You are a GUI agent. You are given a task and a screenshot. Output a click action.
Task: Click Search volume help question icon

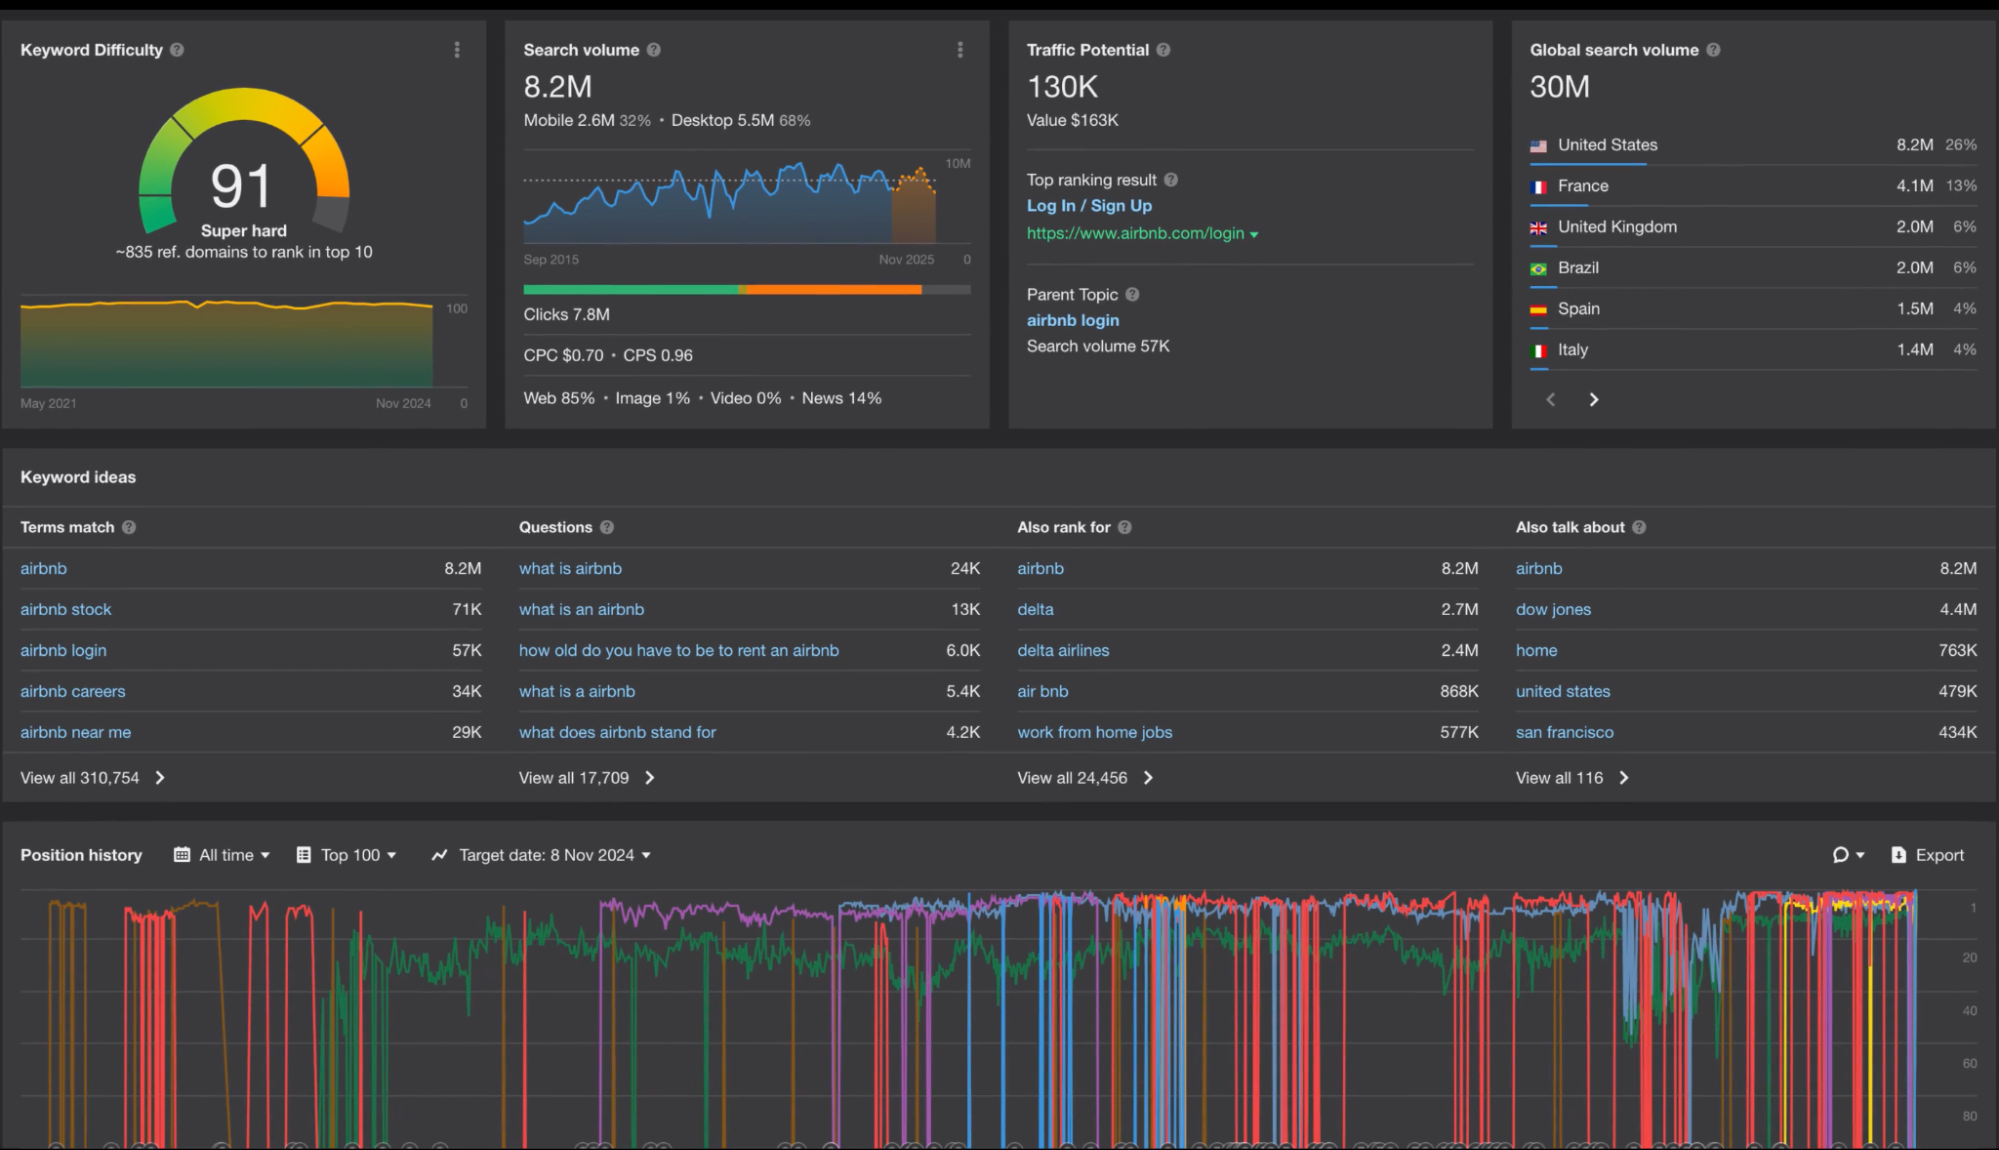point(654,50)
